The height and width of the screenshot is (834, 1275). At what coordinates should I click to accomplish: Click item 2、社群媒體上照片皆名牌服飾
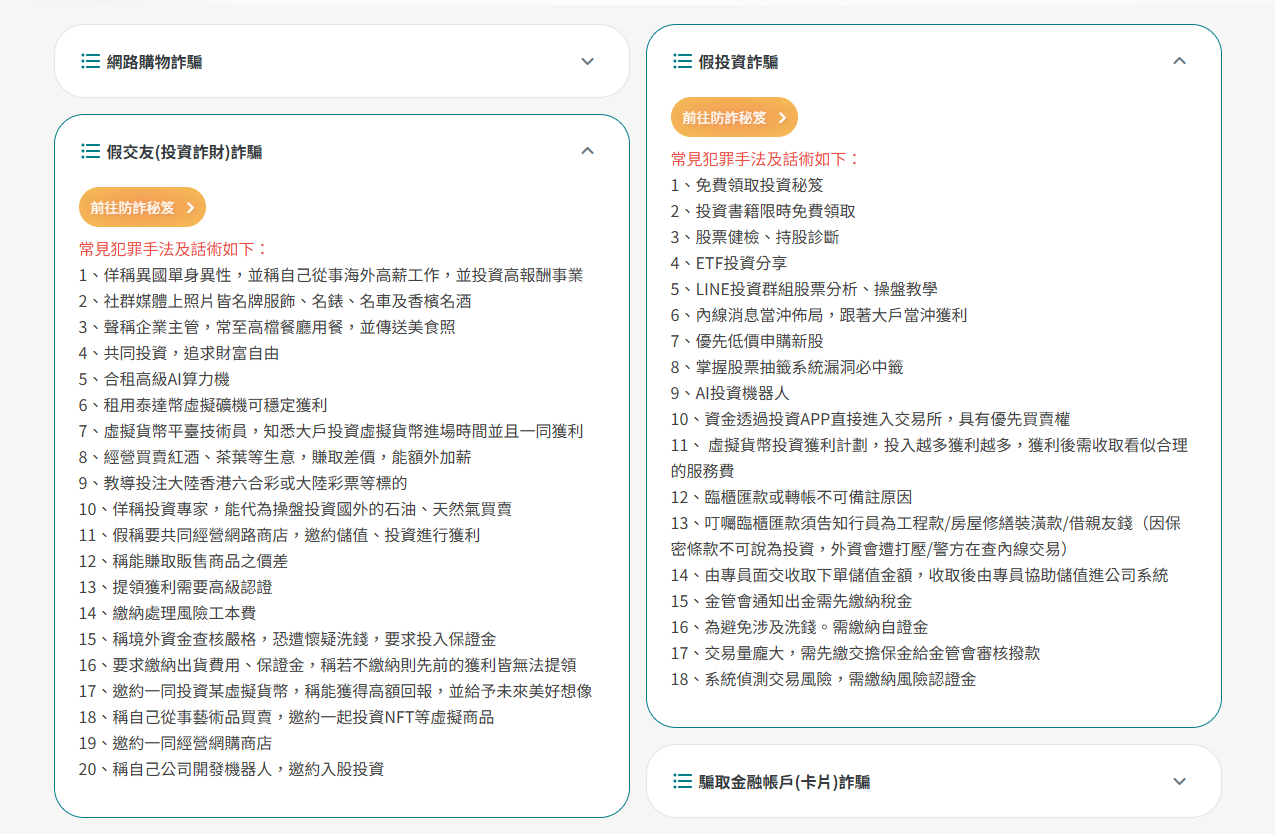point(275,301)
